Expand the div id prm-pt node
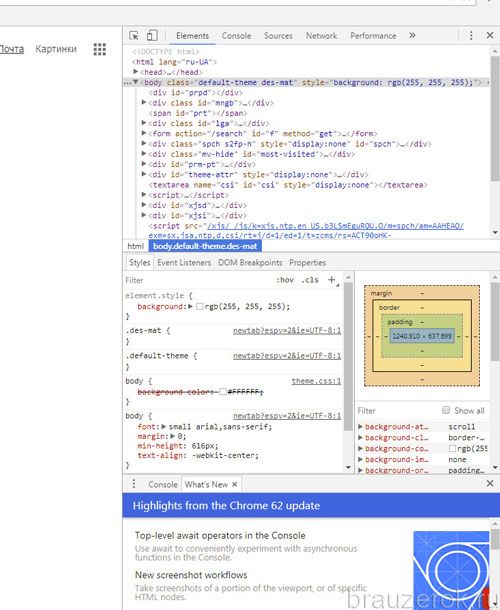This screenshot has height=610, width=500. click(144, 164)
